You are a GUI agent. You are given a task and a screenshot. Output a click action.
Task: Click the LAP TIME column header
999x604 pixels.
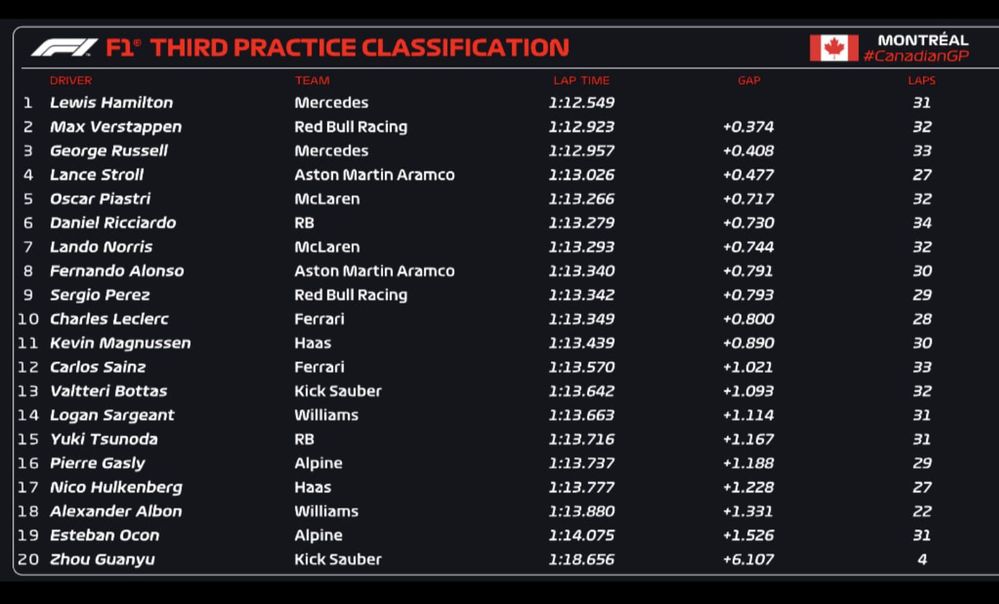(x=581, y=80)
